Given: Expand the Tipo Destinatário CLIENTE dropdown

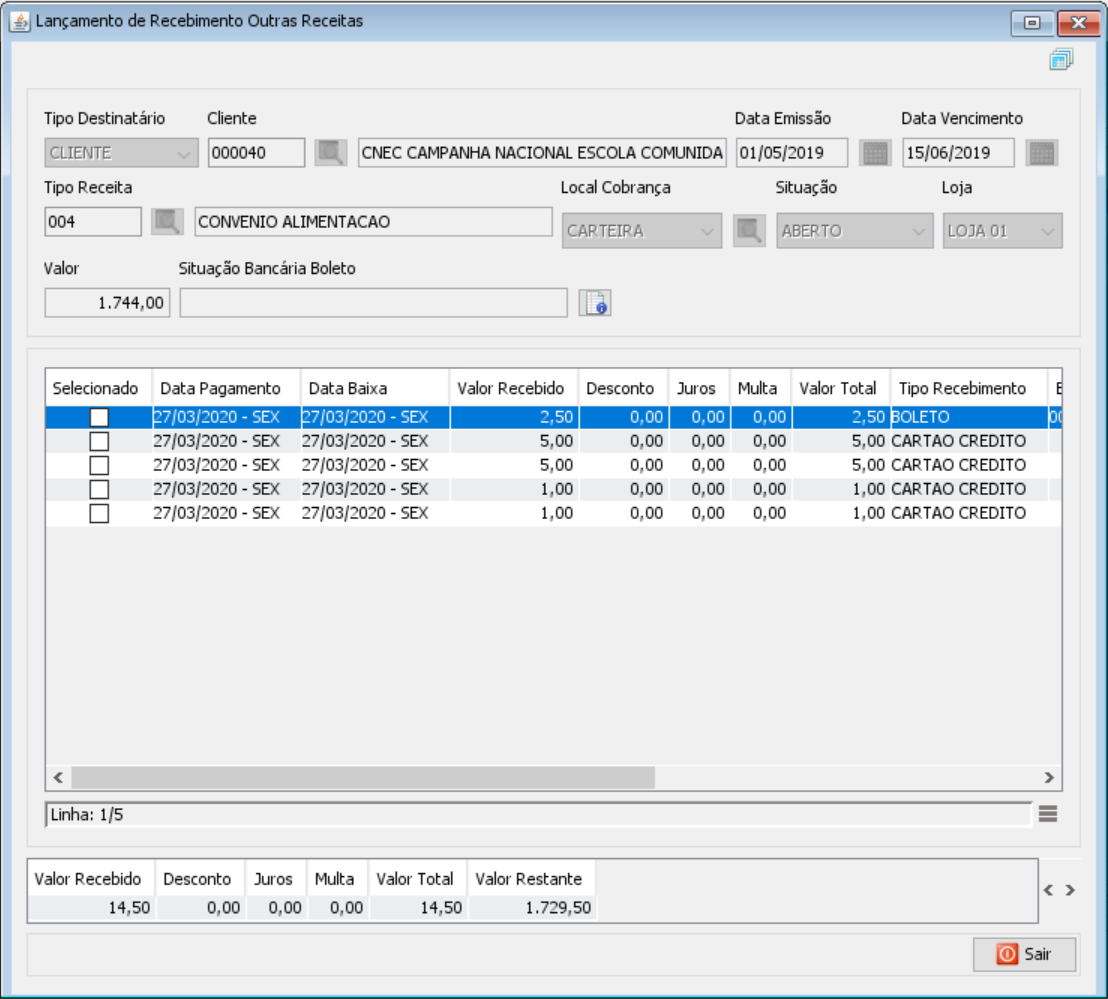Looking at the screenshot, I should click(x=120, y=154).
